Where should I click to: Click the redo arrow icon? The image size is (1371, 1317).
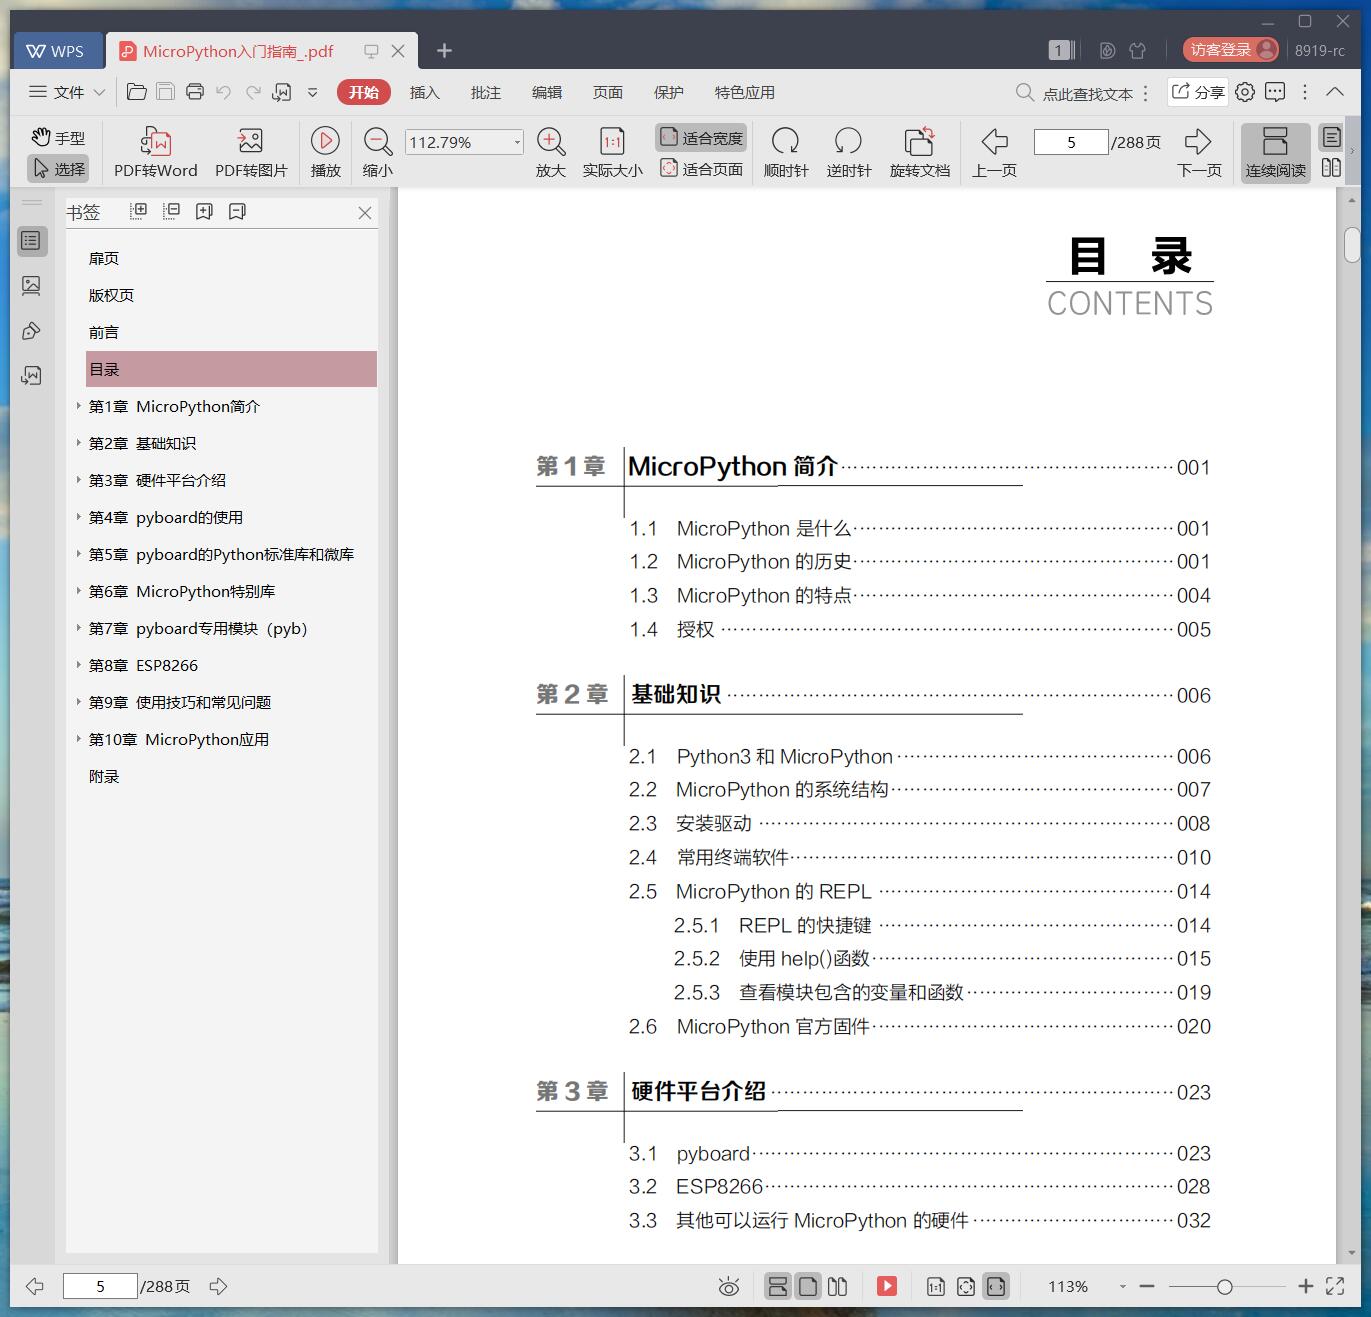[253, 92]
